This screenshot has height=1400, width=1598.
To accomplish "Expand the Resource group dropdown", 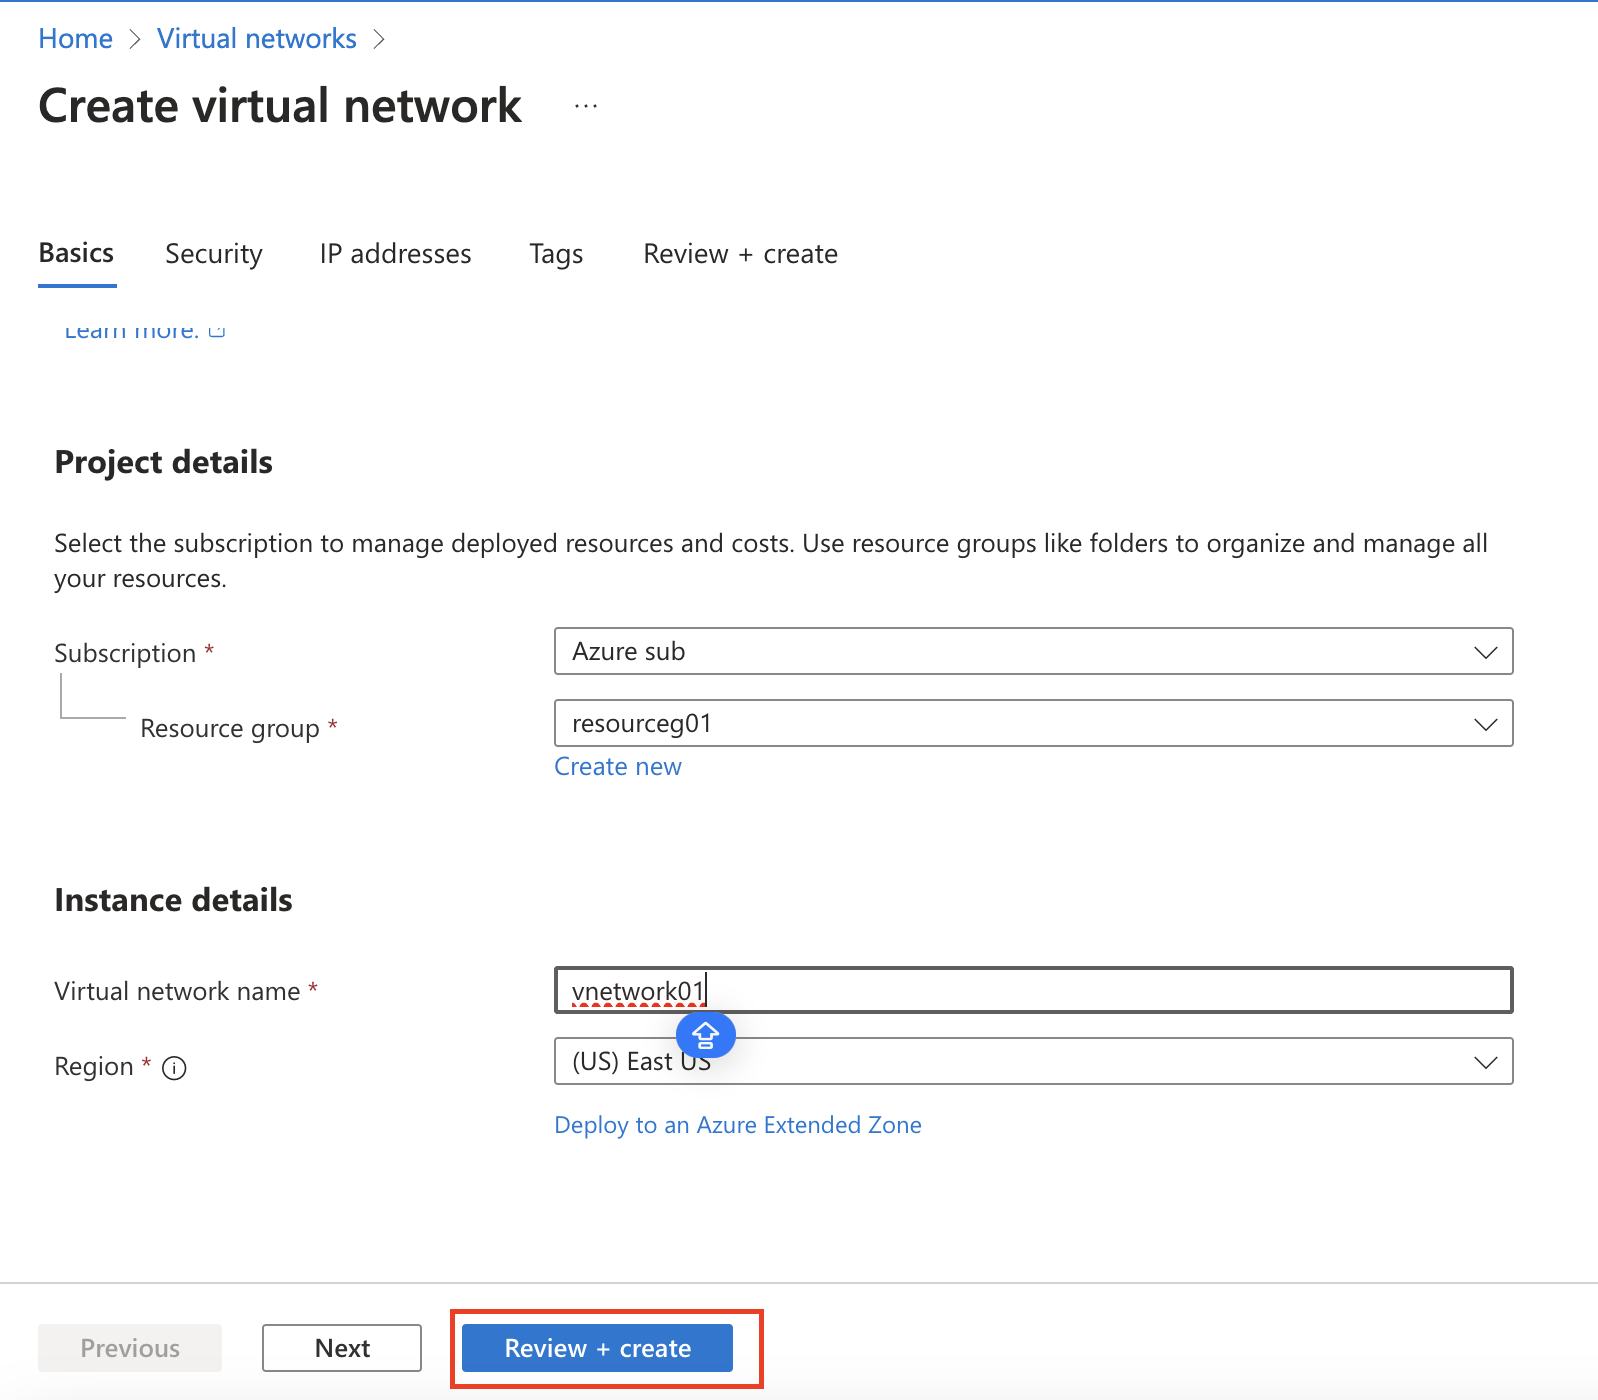I will (1034, 723).
